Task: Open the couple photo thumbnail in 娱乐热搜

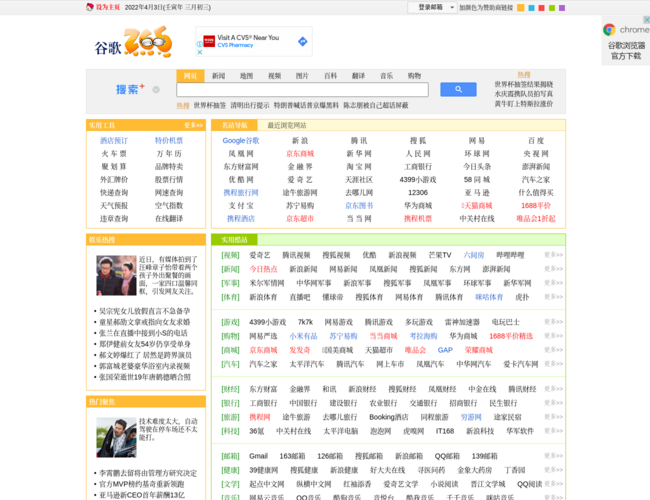Action: (116, 275)
